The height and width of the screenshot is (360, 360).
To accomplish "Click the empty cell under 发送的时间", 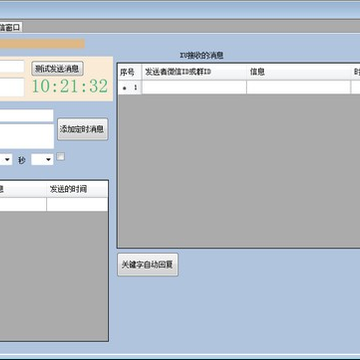I will [77, 204].
